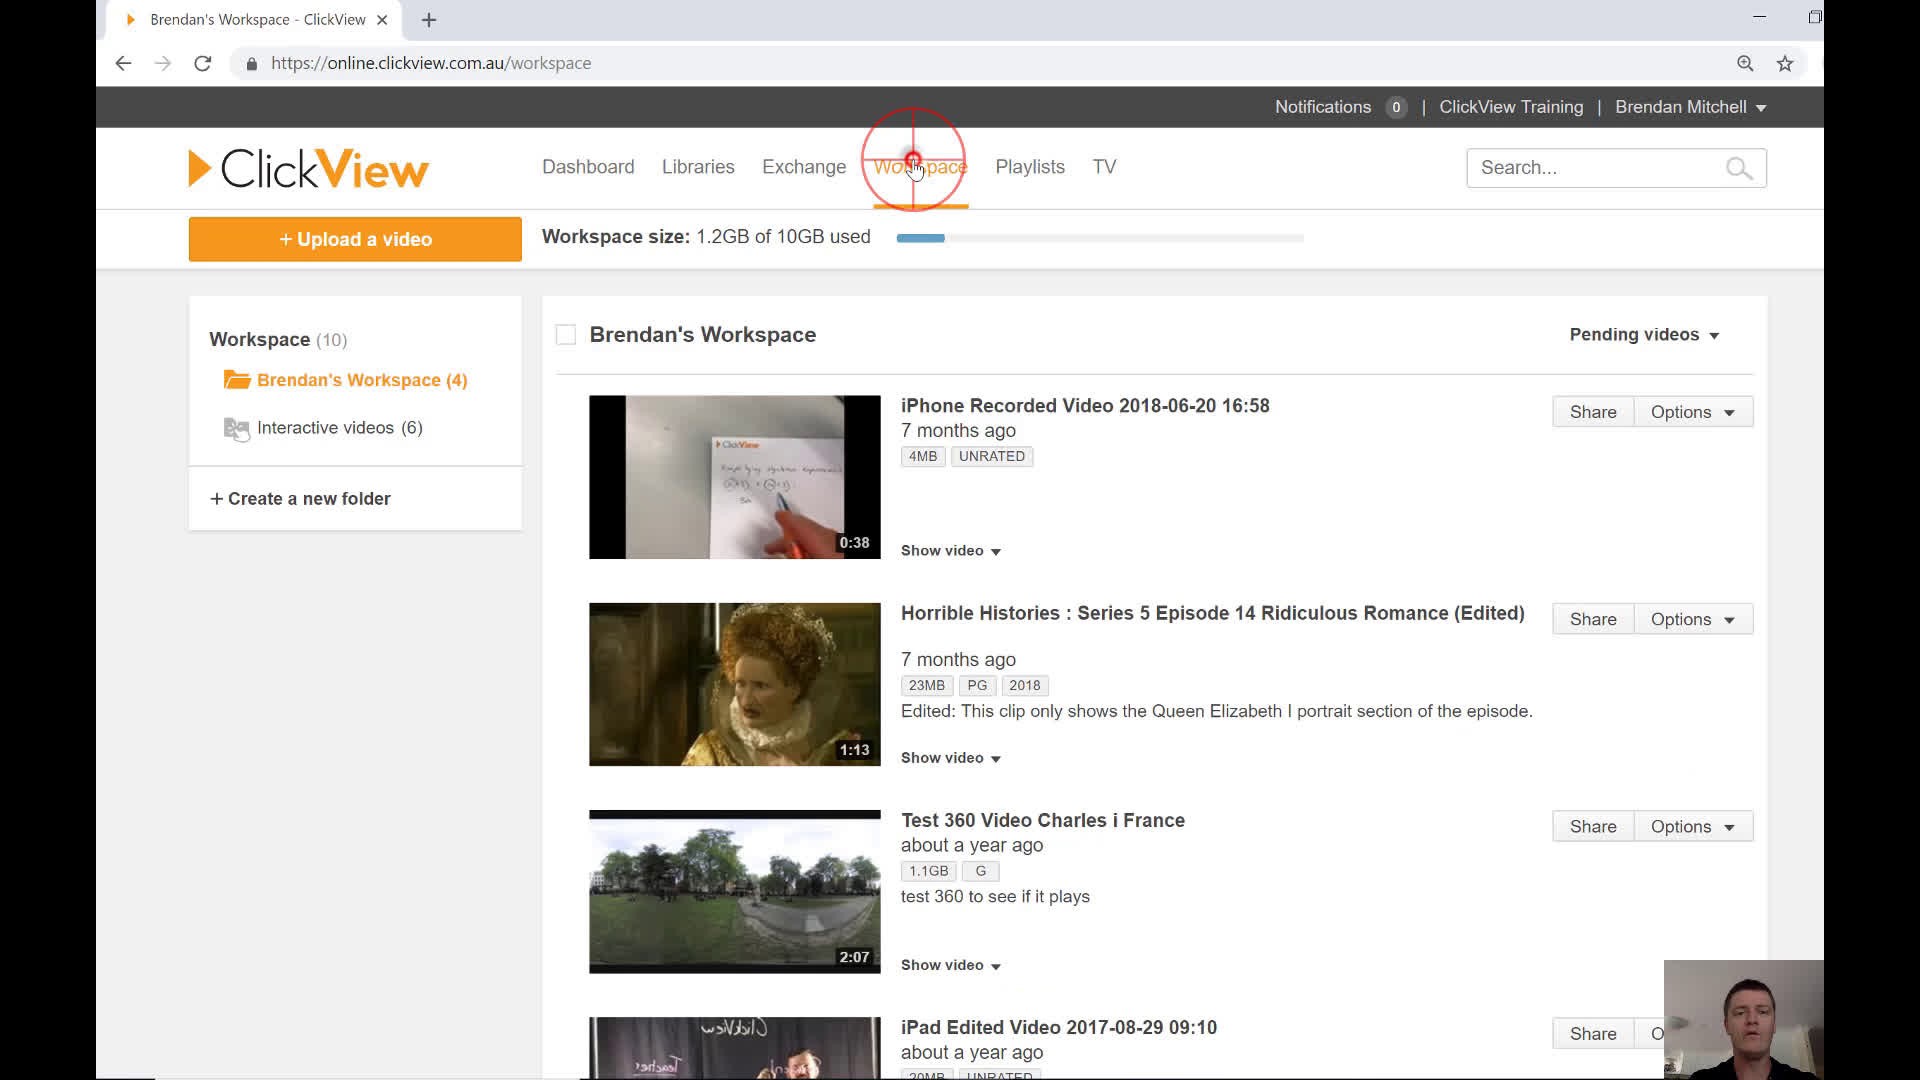Click the search magnifier icon
Screen dimensions: 1920x1080
[1739, 168]
